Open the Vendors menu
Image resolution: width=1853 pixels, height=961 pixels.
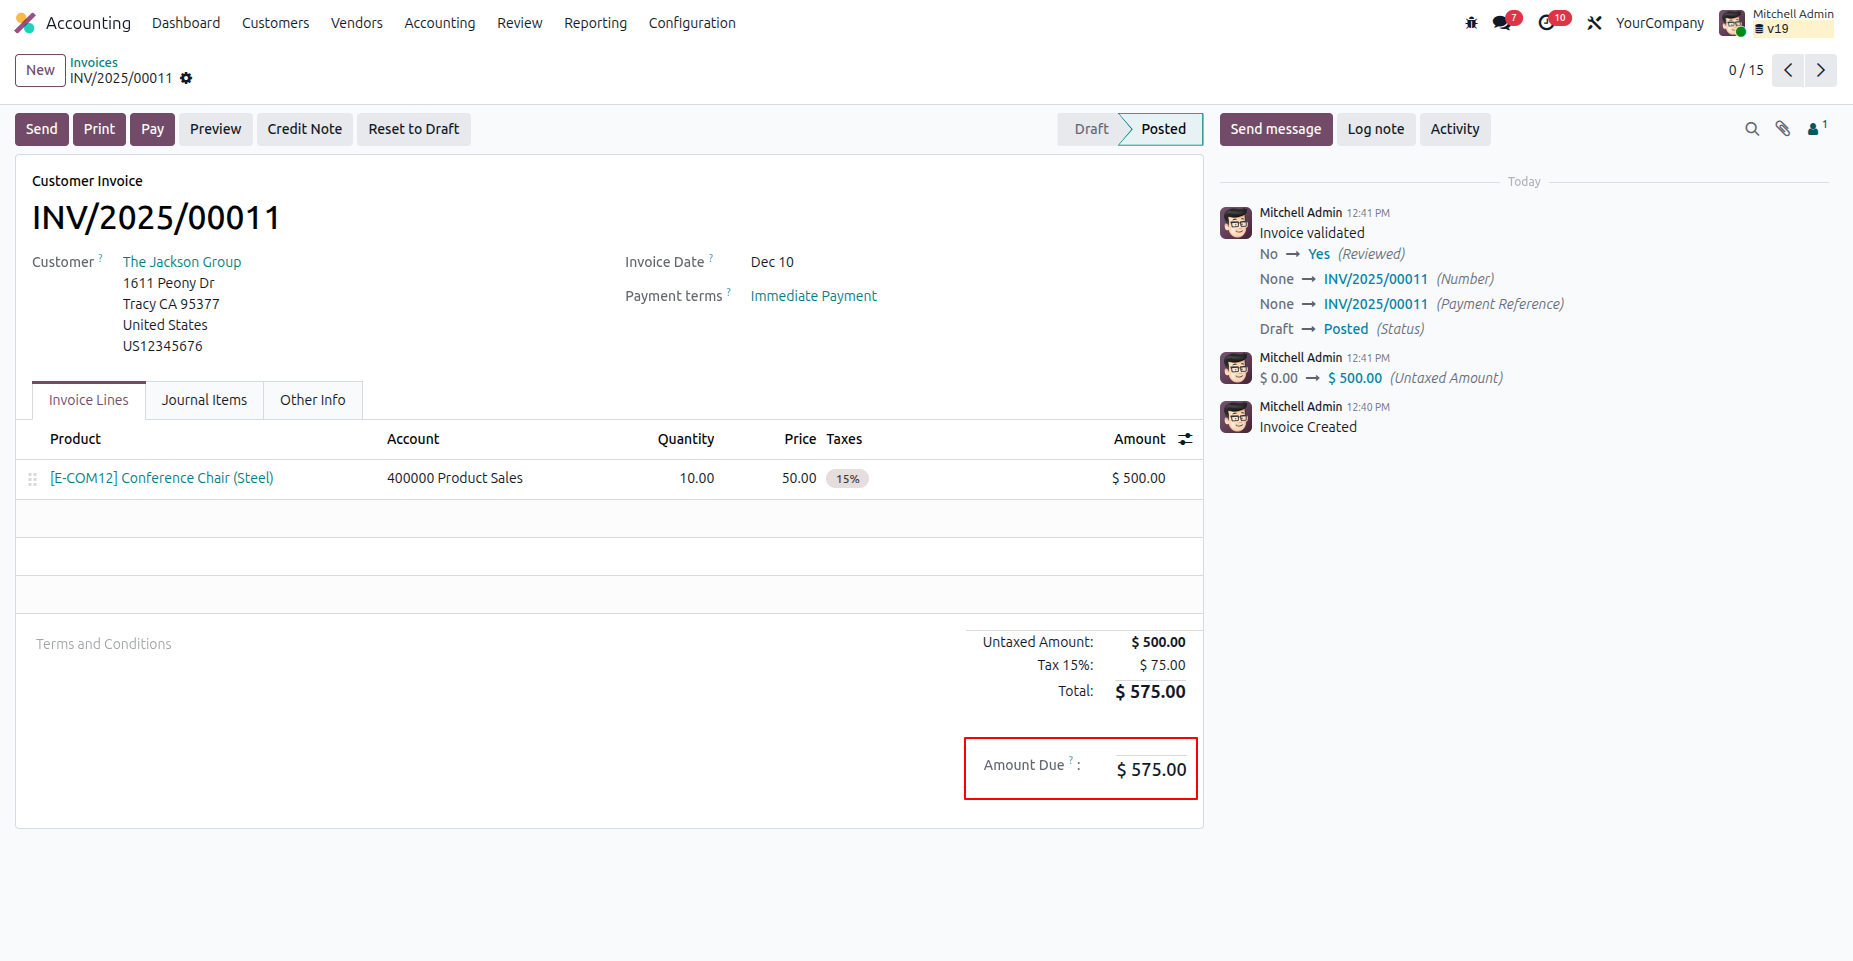(357, 23)
